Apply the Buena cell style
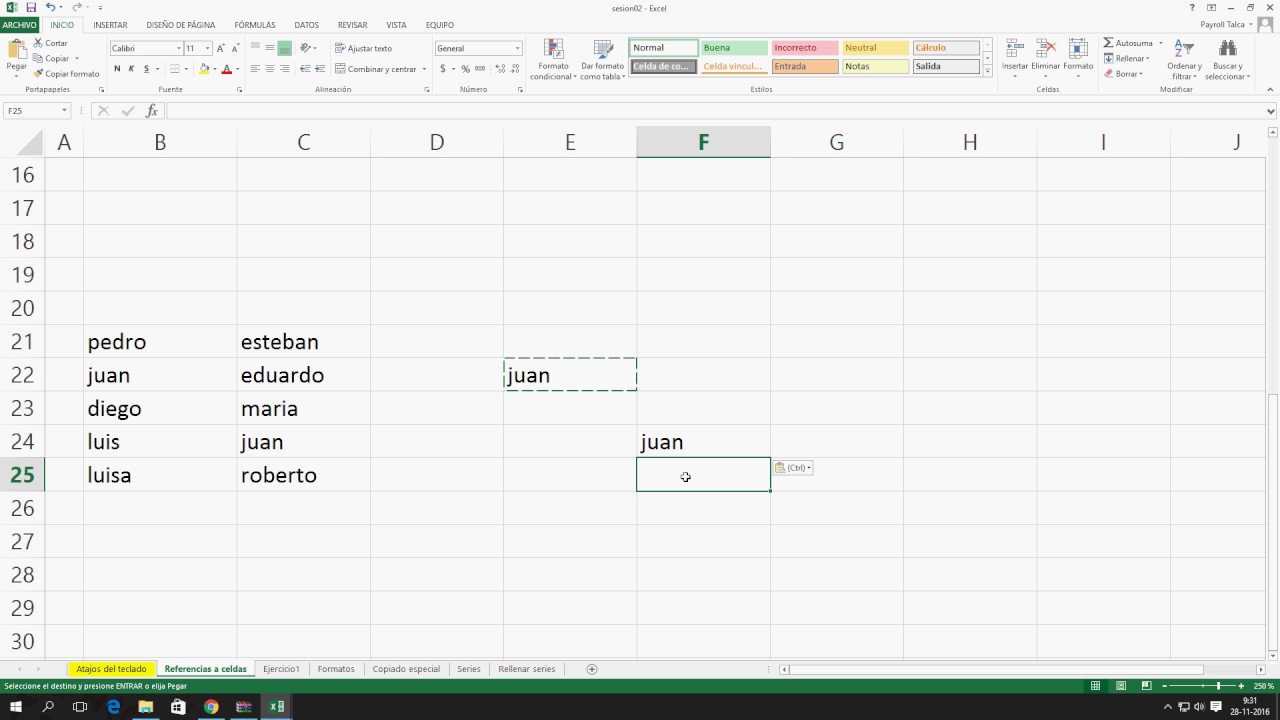This screenshot has width=1280, height=720. pos(734,48)
